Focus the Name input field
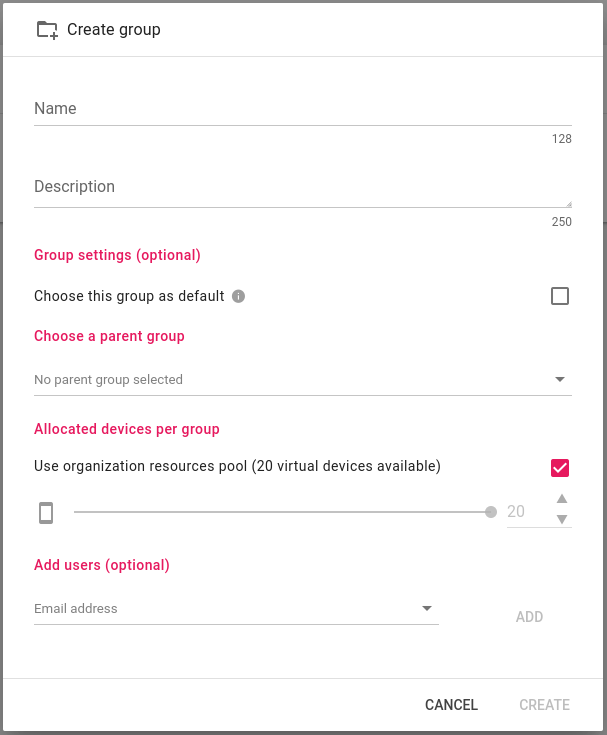607x735 pixels. coord(303,109)
